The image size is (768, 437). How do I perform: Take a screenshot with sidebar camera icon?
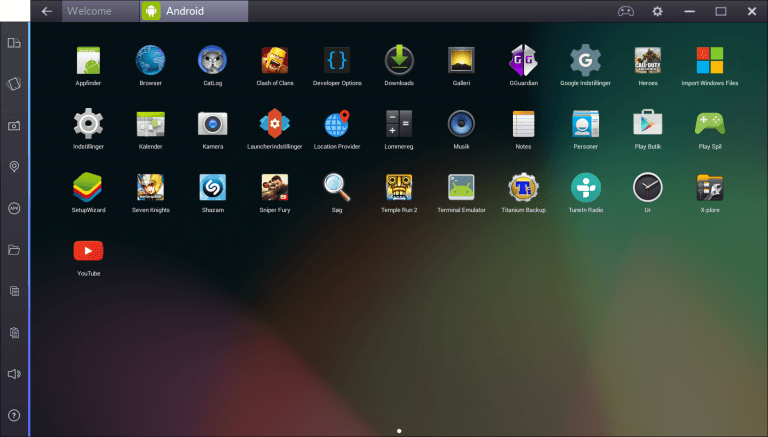(14, 125)
